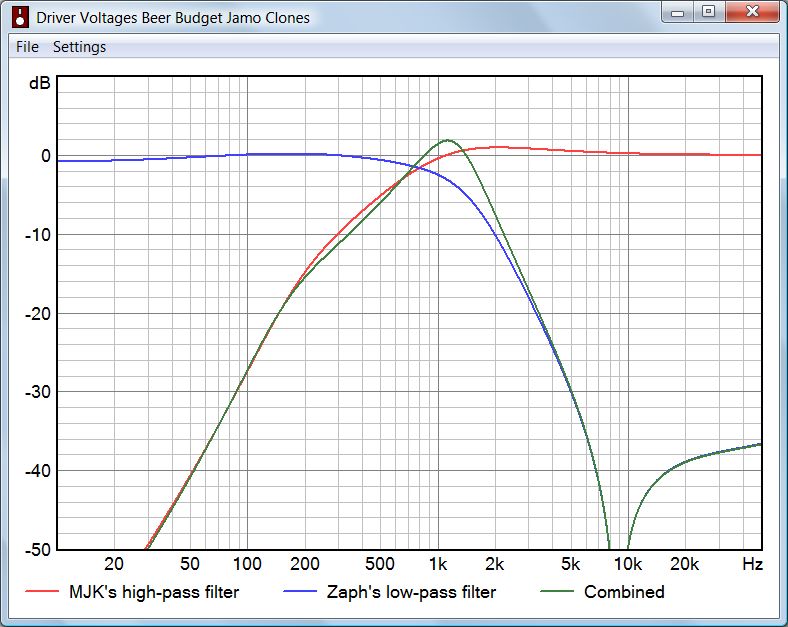
Task: Select the 'Zaph's low-pass filter' legend label
Action: pyautogui.click(x=411, y=592)
